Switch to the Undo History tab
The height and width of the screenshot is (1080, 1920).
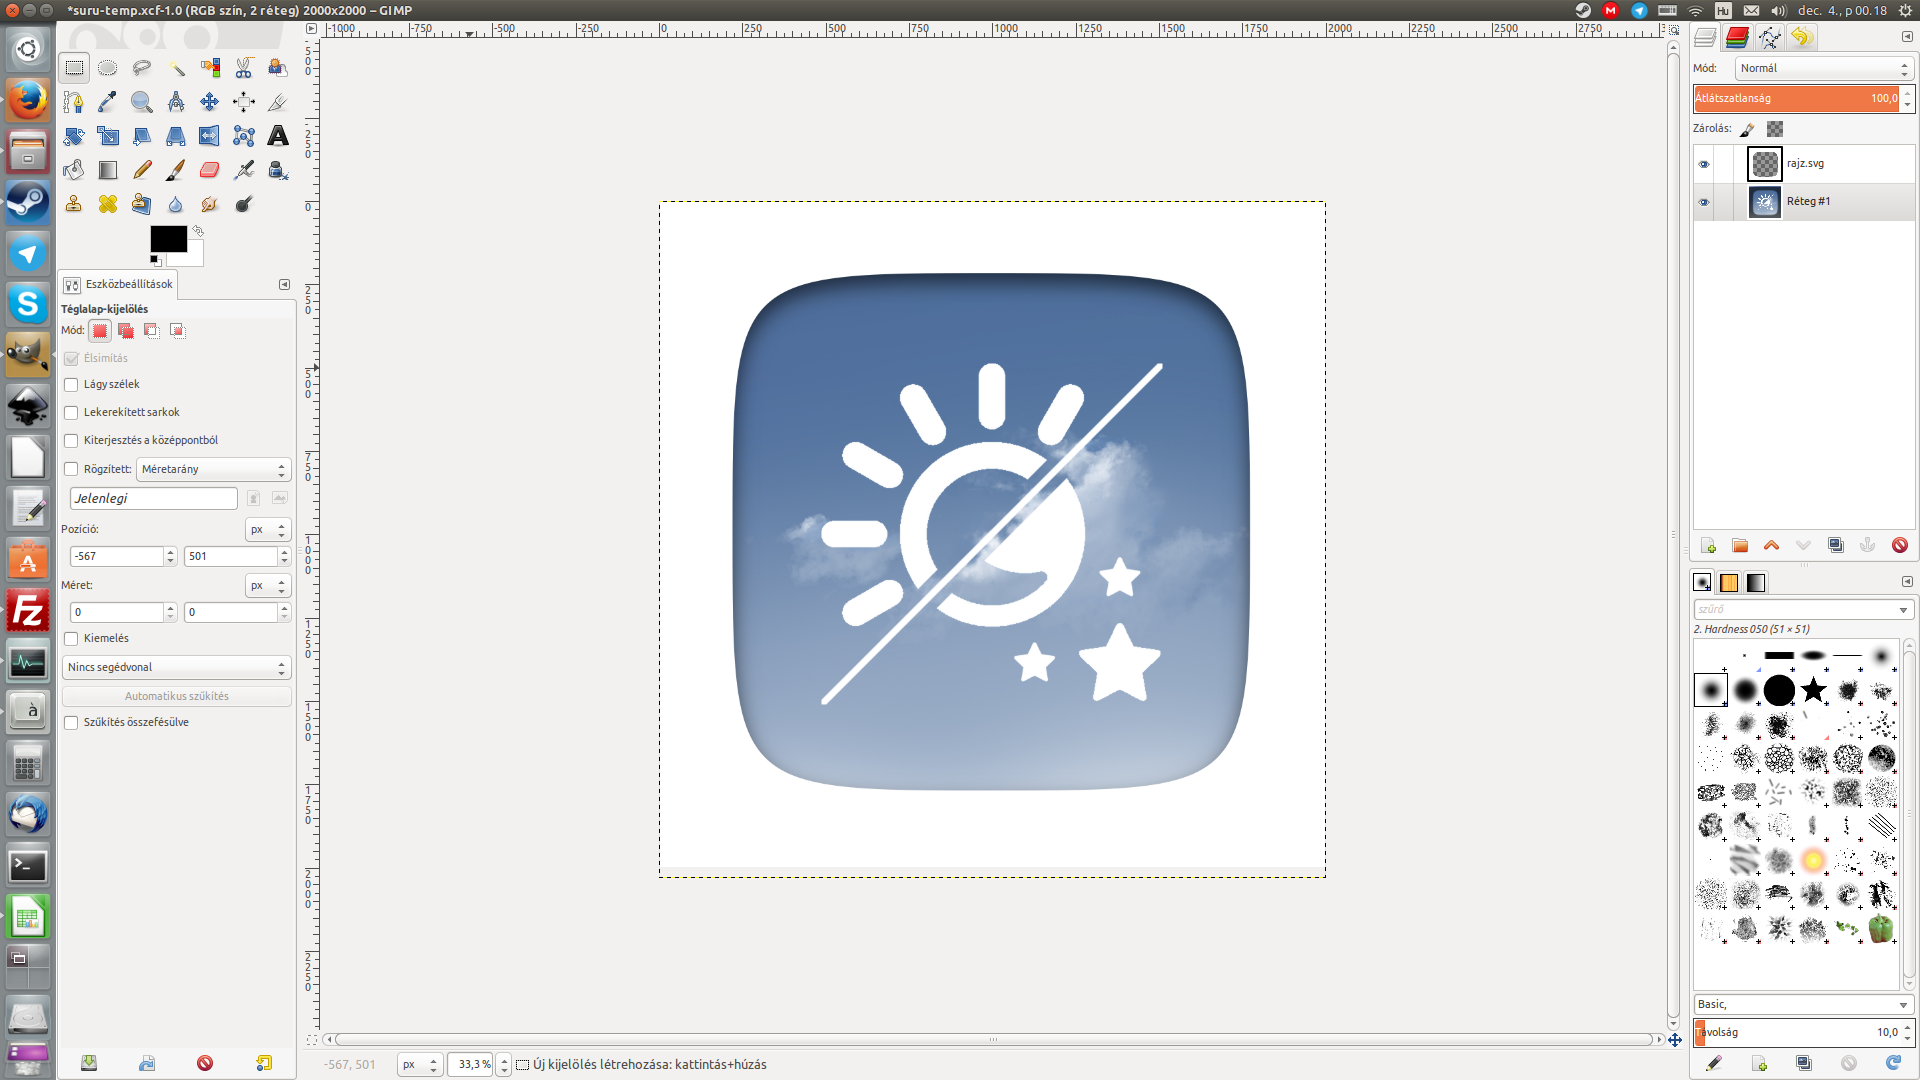click(x=1801, y=38)
